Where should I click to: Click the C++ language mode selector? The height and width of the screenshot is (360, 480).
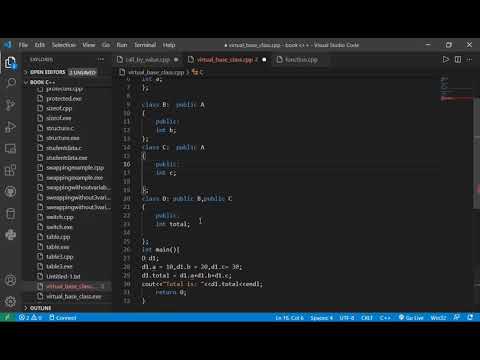[x=385, y=317]
